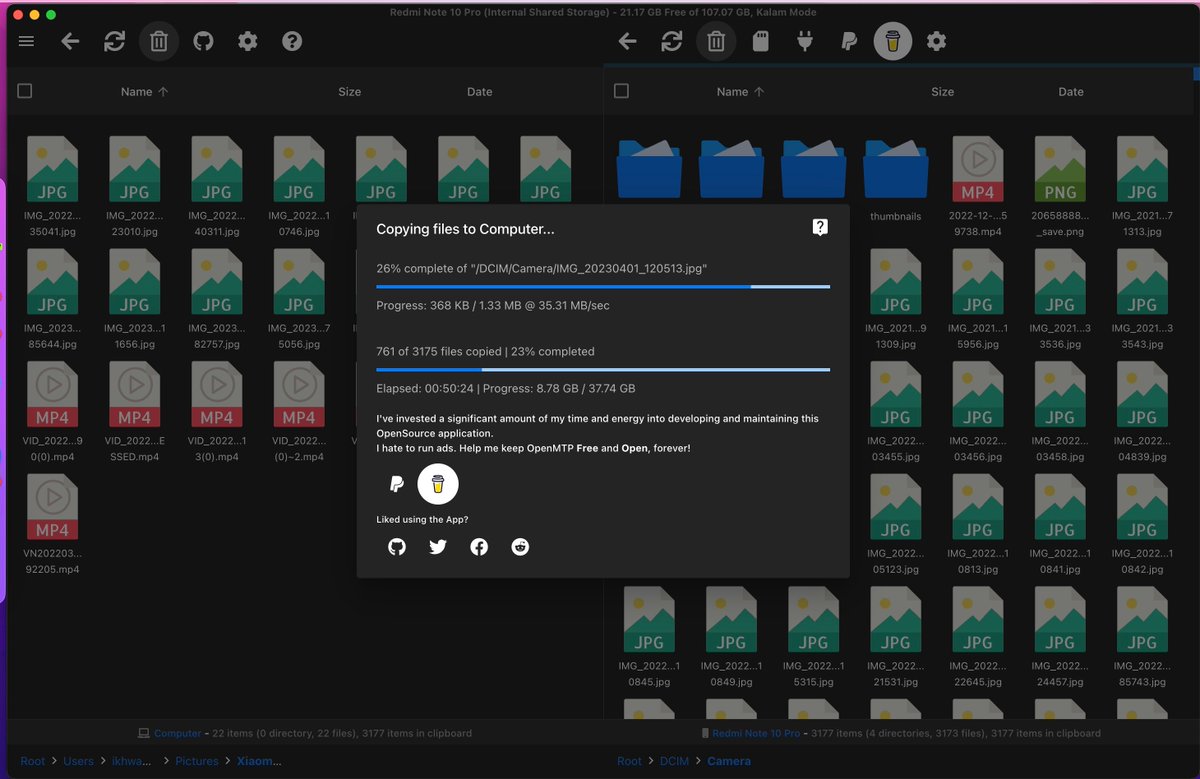Screen dimensions: 1200x779
Task: Share on Reddit icon in dialog
Action: (520, 547)
